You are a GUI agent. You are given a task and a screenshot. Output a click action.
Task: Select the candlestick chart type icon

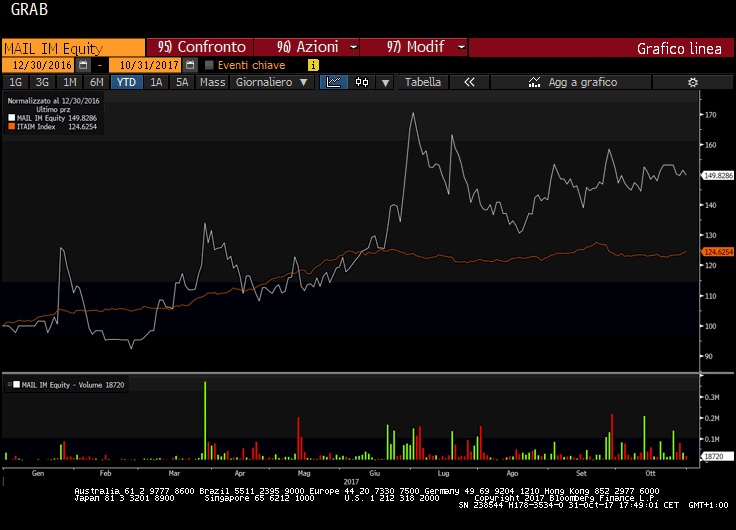coord(362,82)
